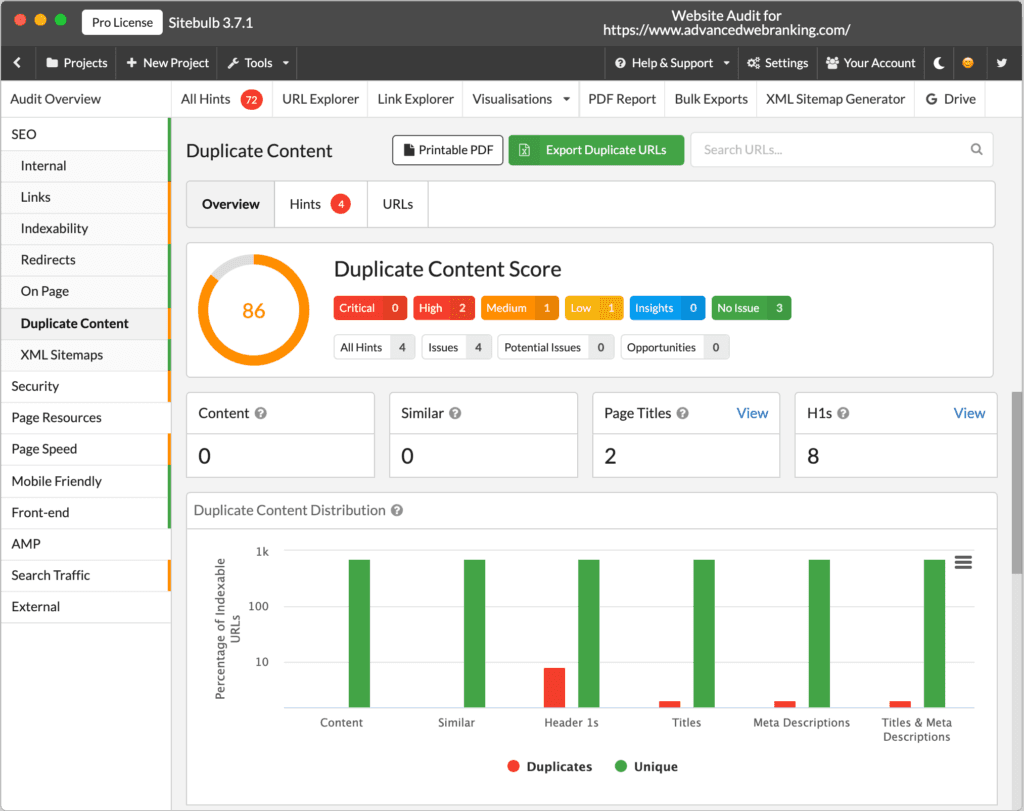Filter by High hints badge
Viewport: 1024px width, 811px height.
[x=443, y=308]
